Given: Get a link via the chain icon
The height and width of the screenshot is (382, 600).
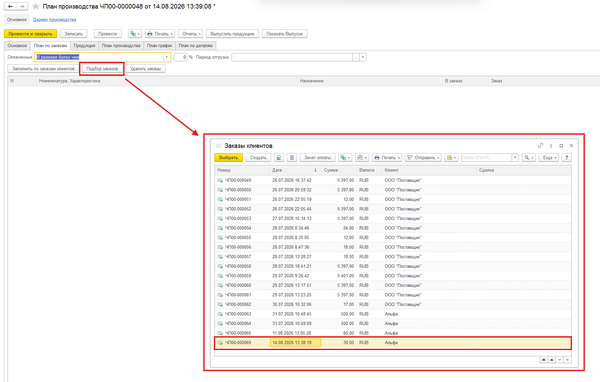Looking at the screenshot, I should click(540, 145).
